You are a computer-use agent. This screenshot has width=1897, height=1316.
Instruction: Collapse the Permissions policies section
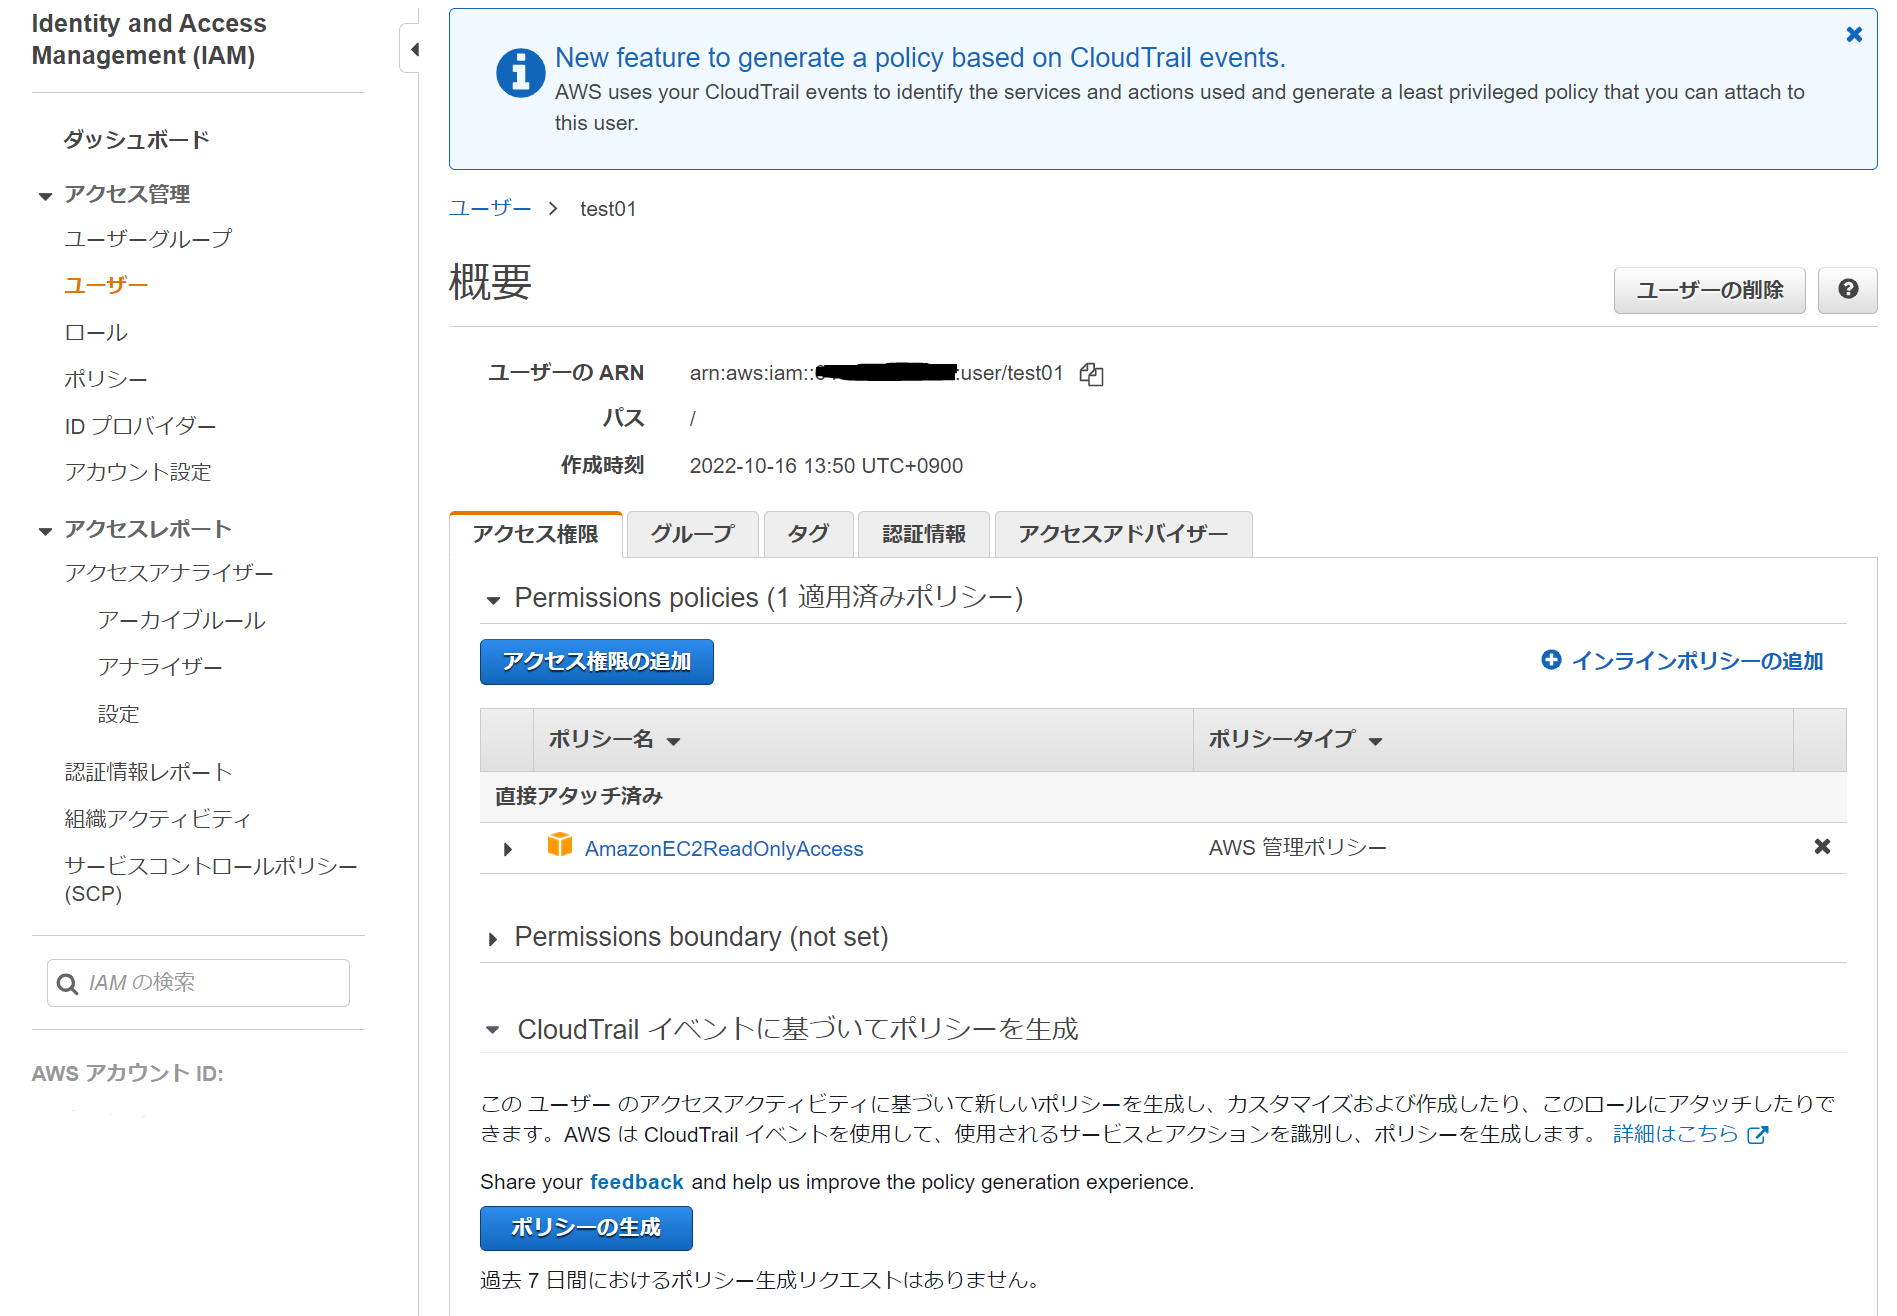[493, 600]
